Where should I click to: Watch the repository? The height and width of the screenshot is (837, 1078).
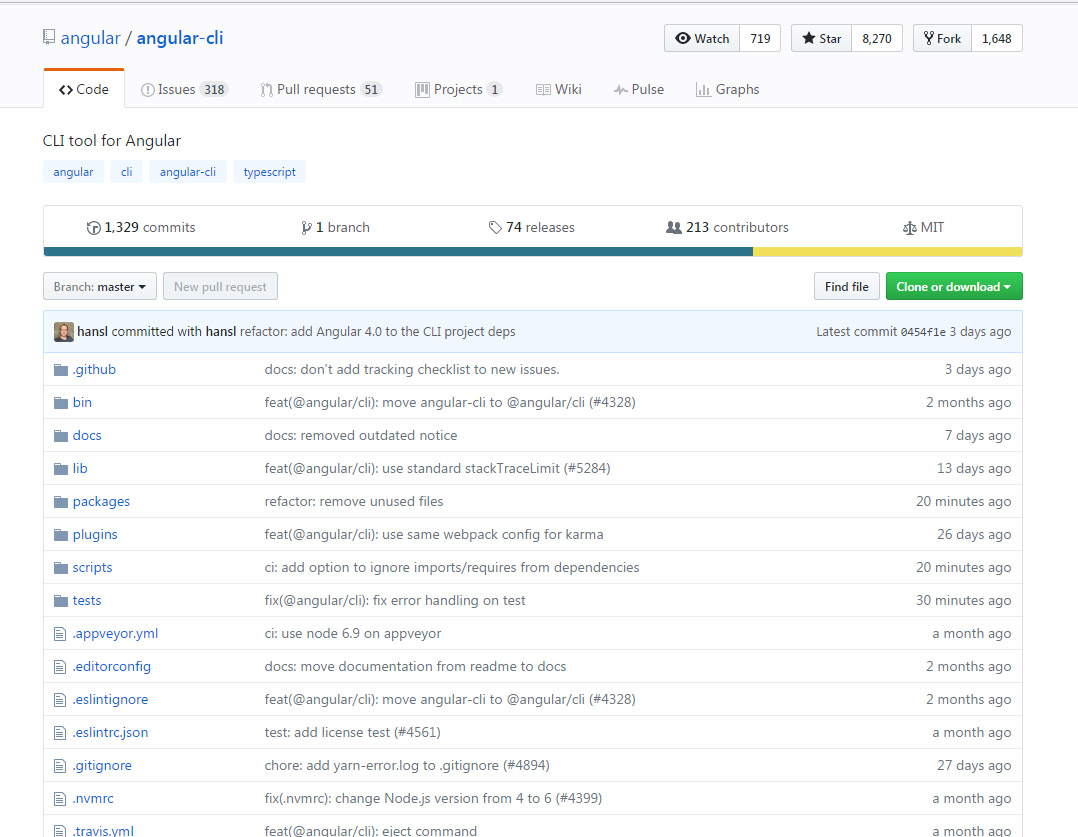702,39
